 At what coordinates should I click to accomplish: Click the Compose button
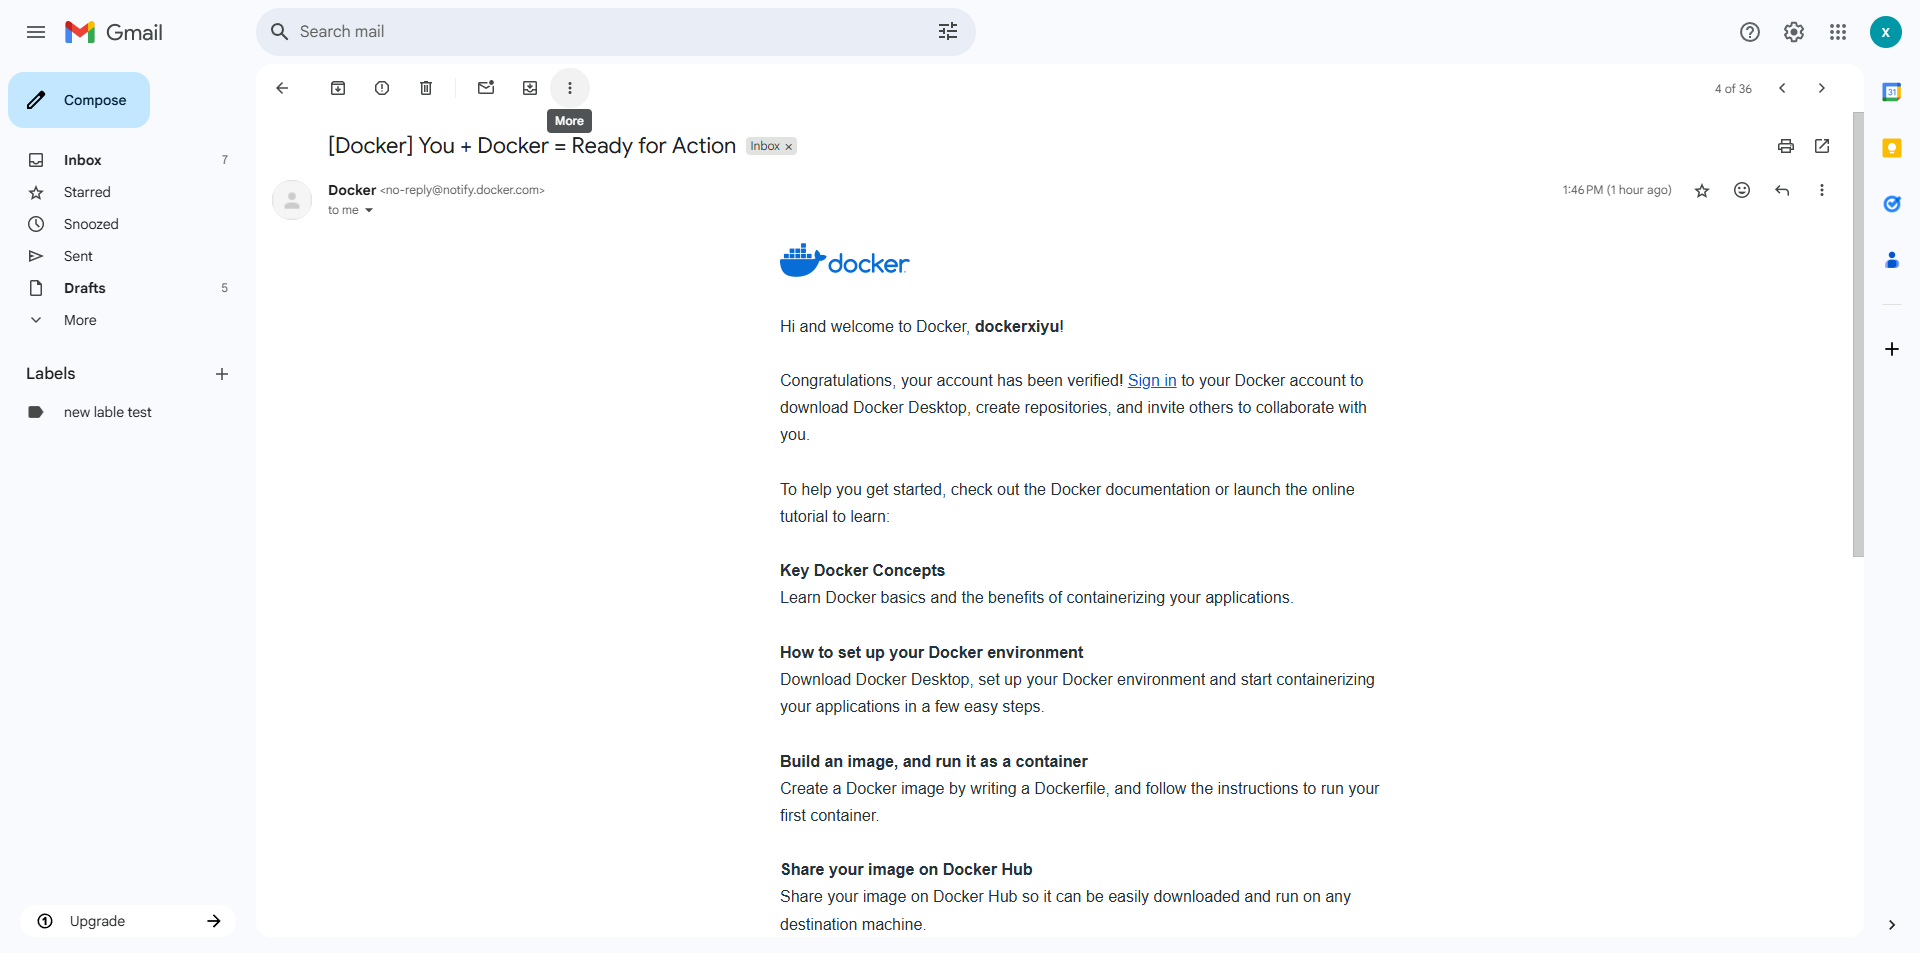[79, 100]
